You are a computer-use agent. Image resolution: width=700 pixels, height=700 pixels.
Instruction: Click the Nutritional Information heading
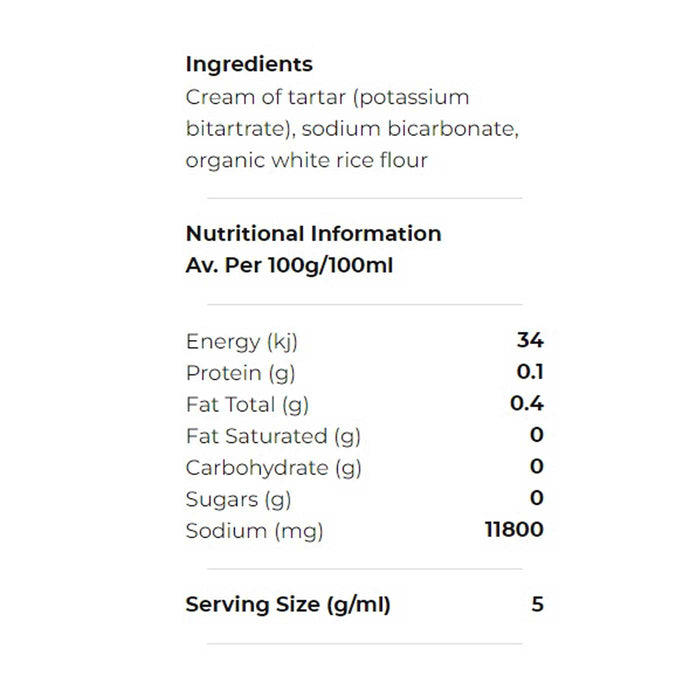click(x=313, y=233)
